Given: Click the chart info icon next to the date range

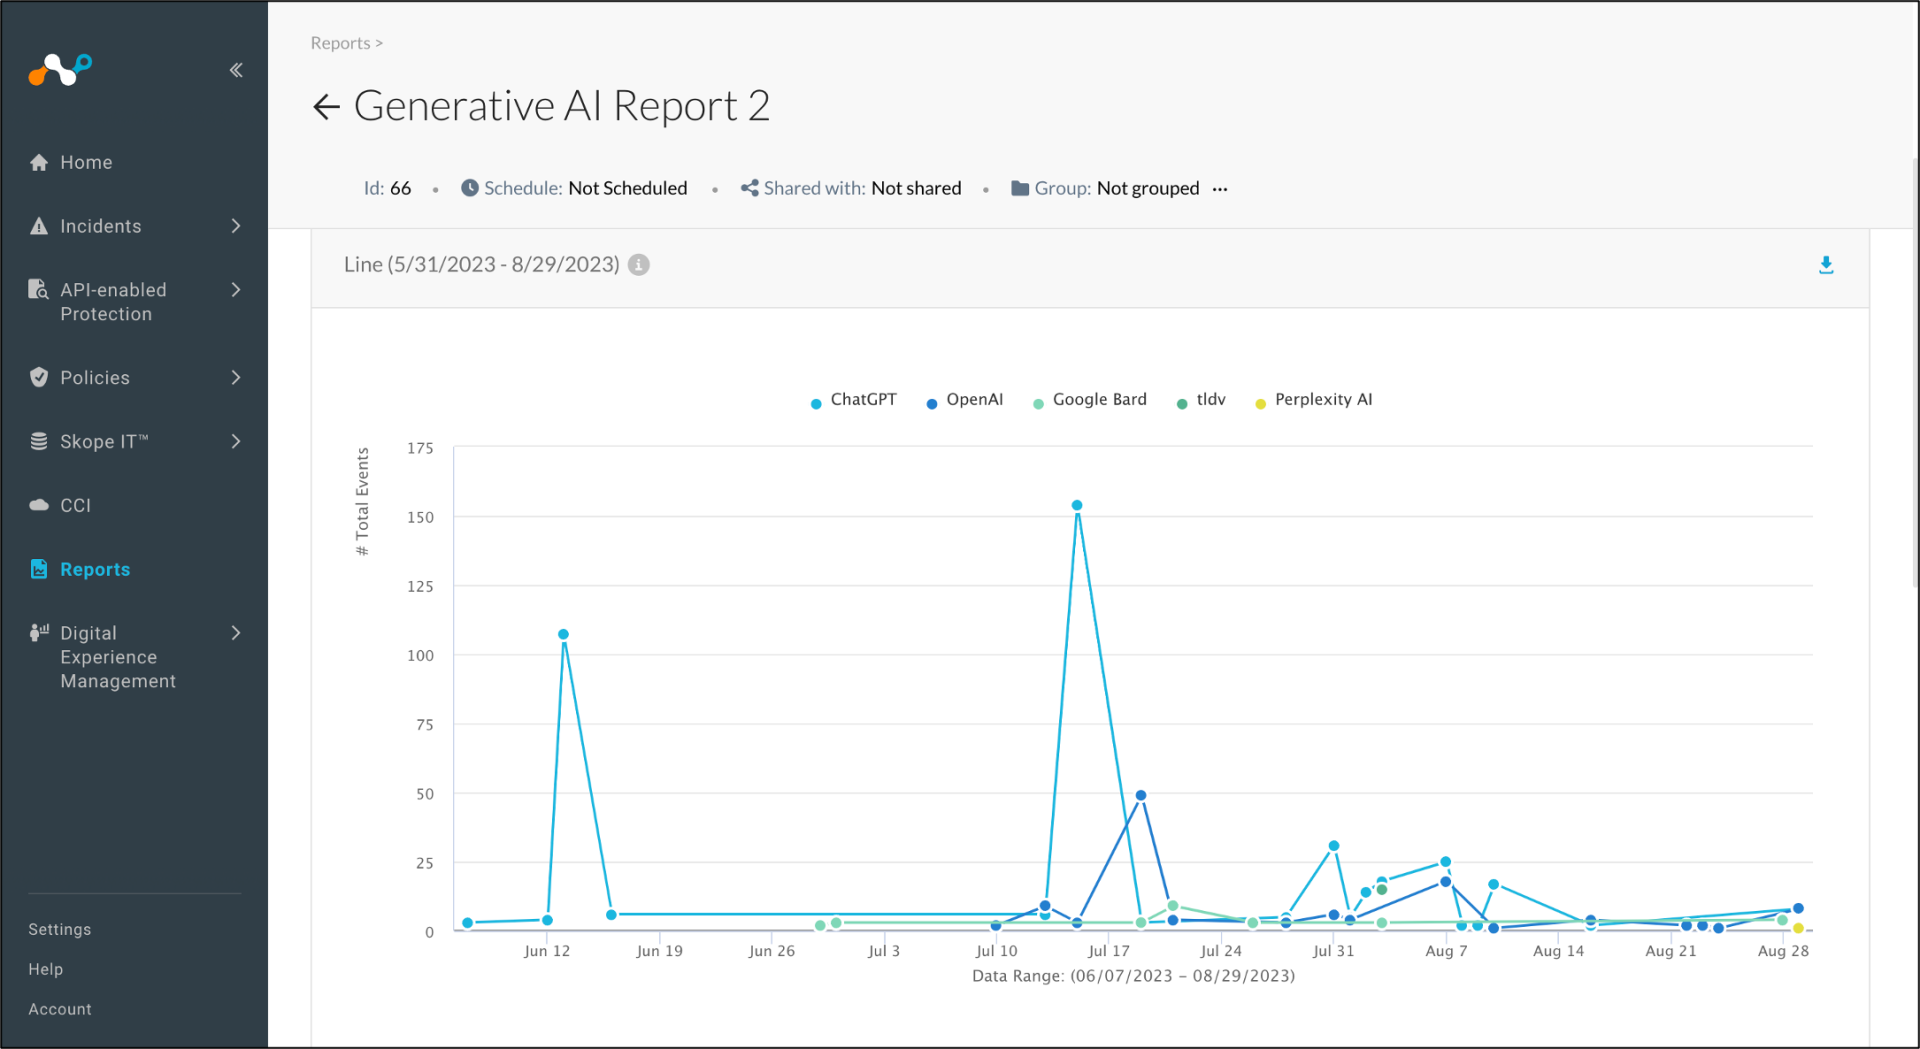Looking at the screenshot, I should 639,265.
